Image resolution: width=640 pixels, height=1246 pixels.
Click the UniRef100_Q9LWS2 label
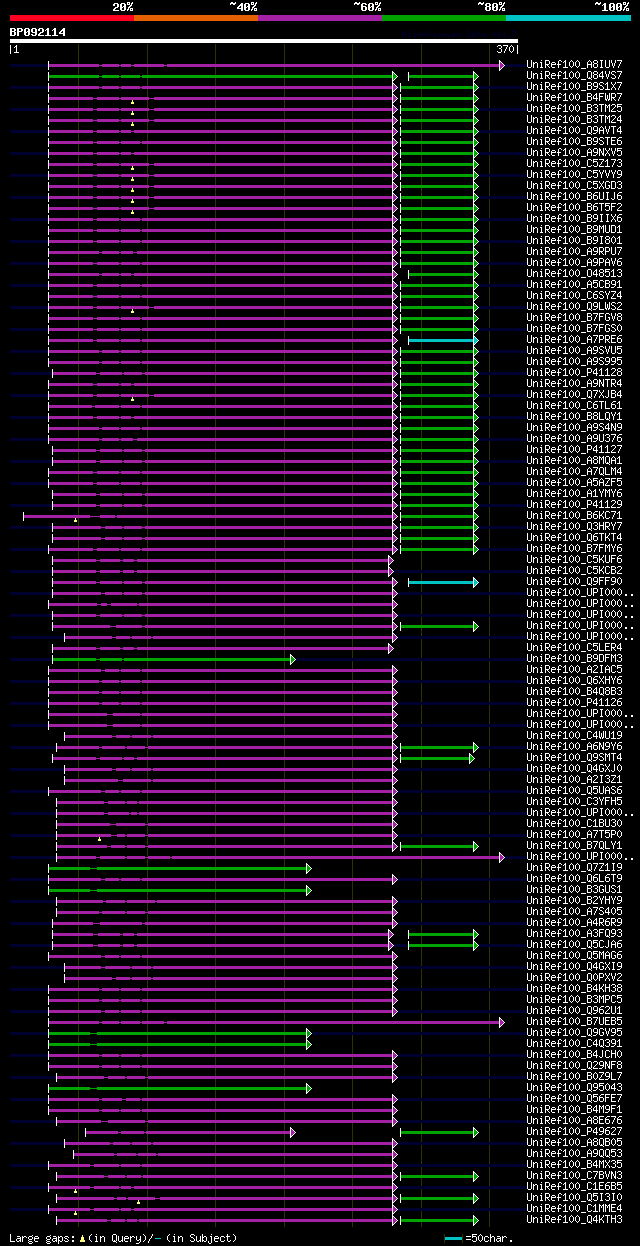tap(574, 307)
